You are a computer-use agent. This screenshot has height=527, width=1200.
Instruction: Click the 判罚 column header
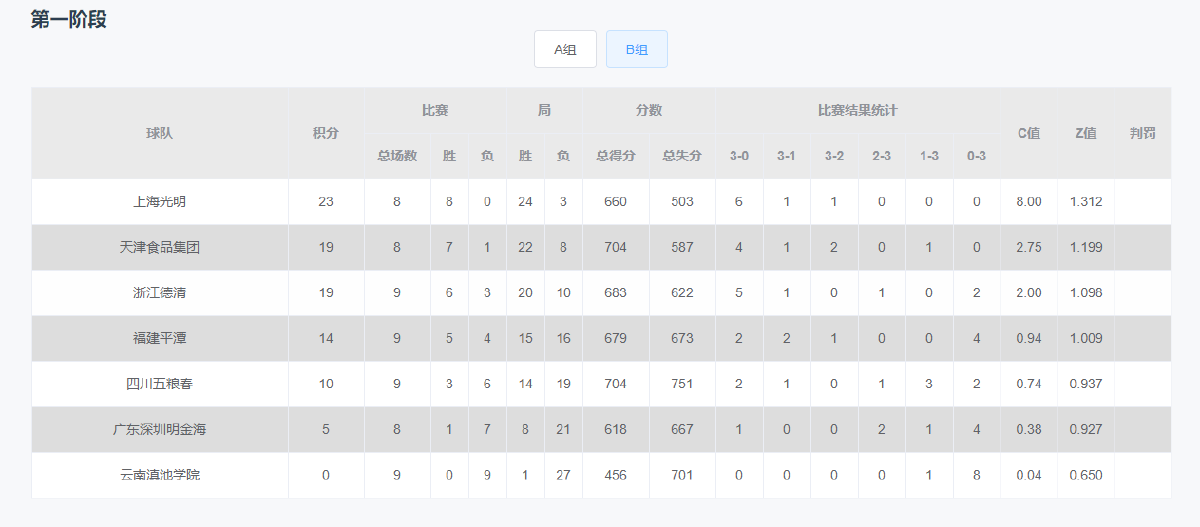[1143, 133]
